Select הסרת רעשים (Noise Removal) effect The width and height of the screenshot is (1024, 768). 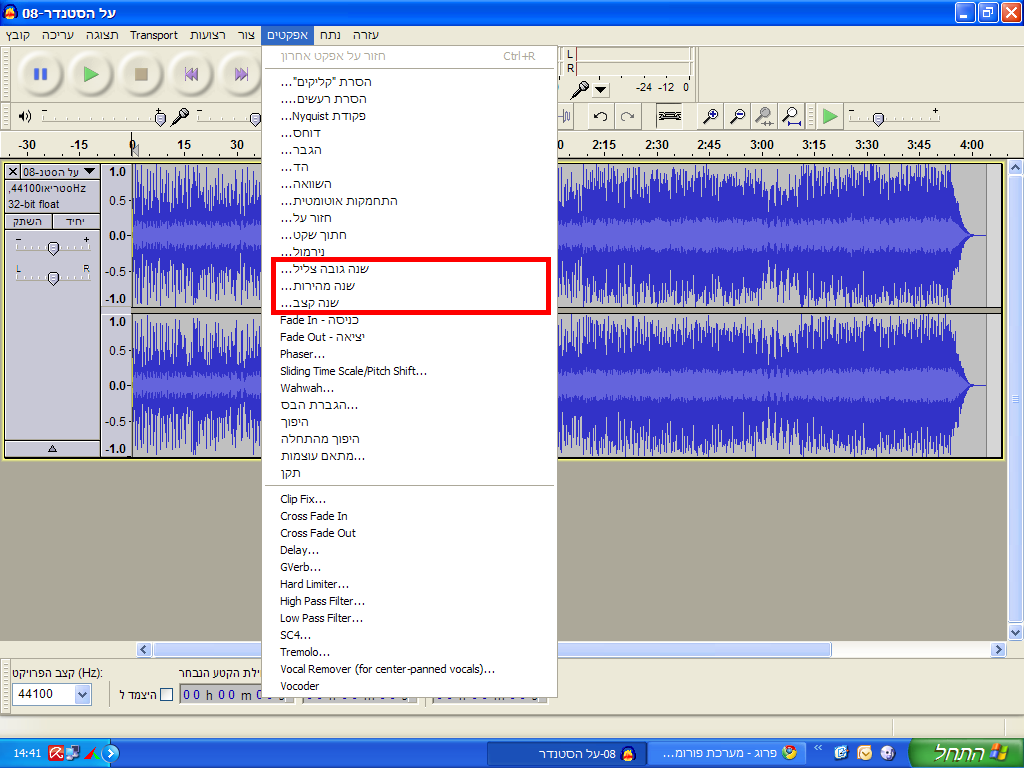(x=409, y=99)
